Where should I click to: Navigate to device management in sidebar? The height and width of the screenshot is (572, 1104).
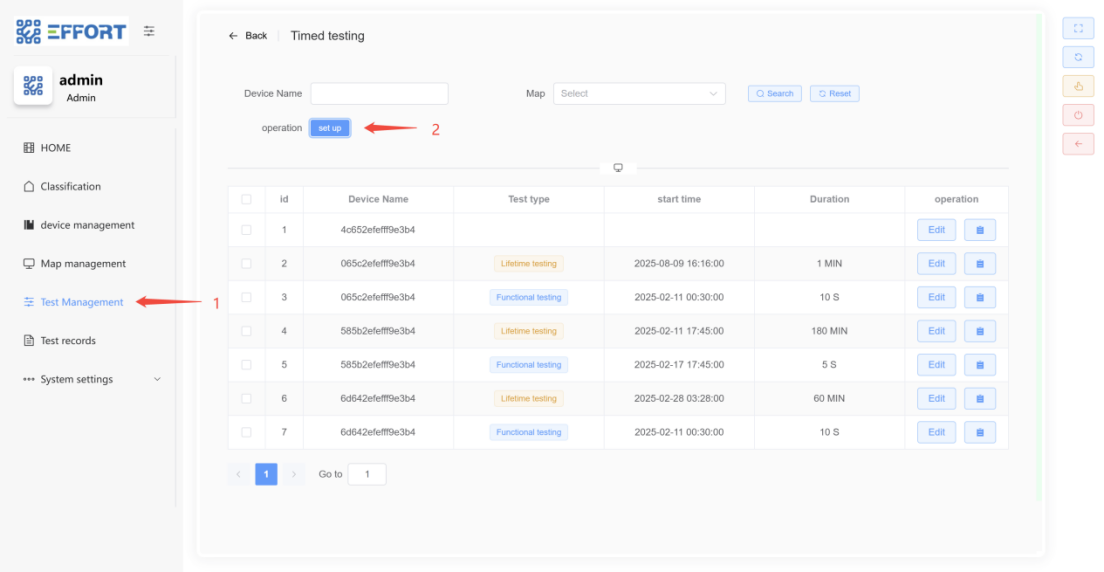point(87,225)
